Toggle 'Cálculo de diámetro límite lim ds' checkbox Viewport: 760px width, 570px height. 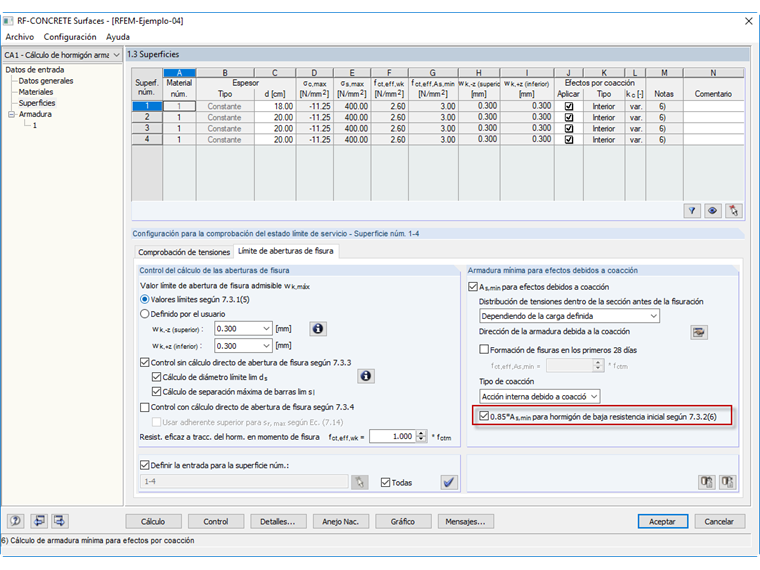coord(156,377)
